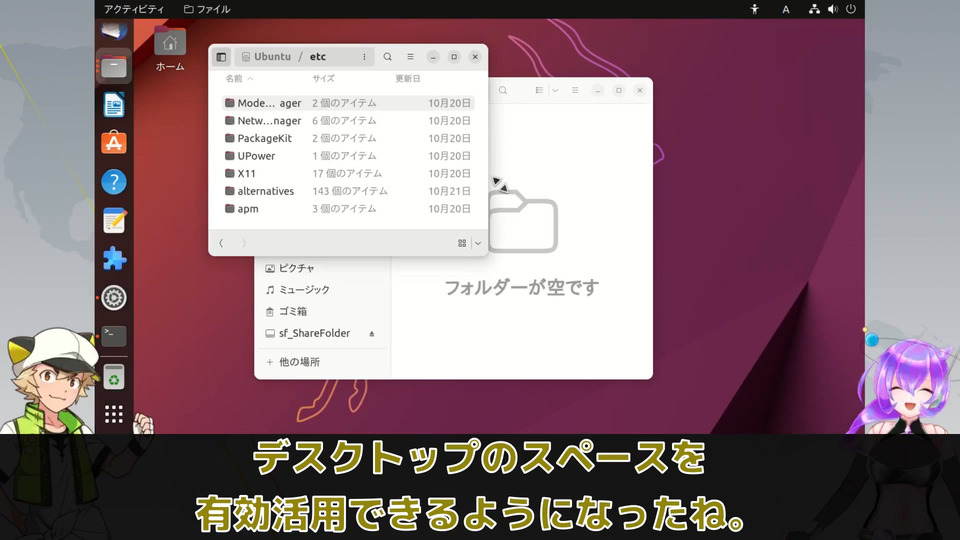The image size is (960, 540).
Task: Open the accessibility menu in top bar
Action: (x=754, y=9)
